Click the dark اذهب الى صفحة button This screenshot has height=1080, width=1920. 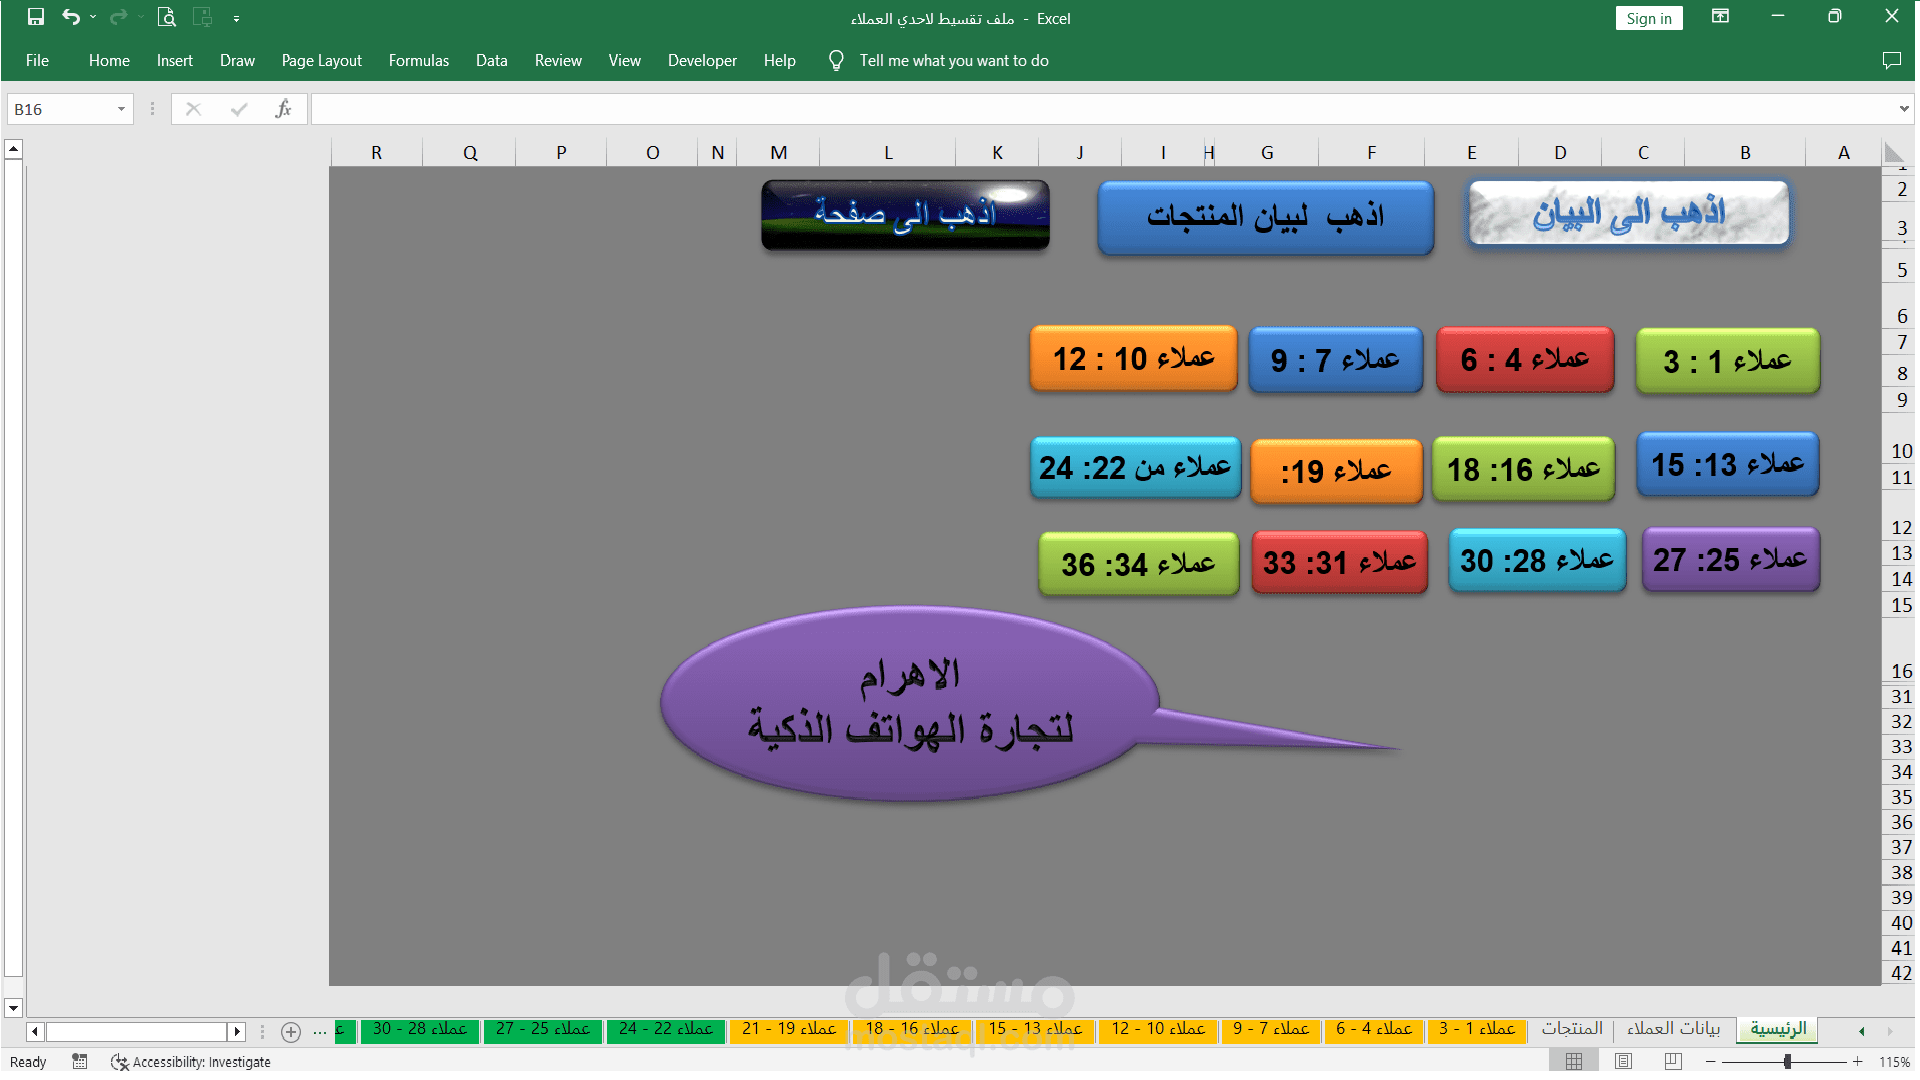[905, 214]
